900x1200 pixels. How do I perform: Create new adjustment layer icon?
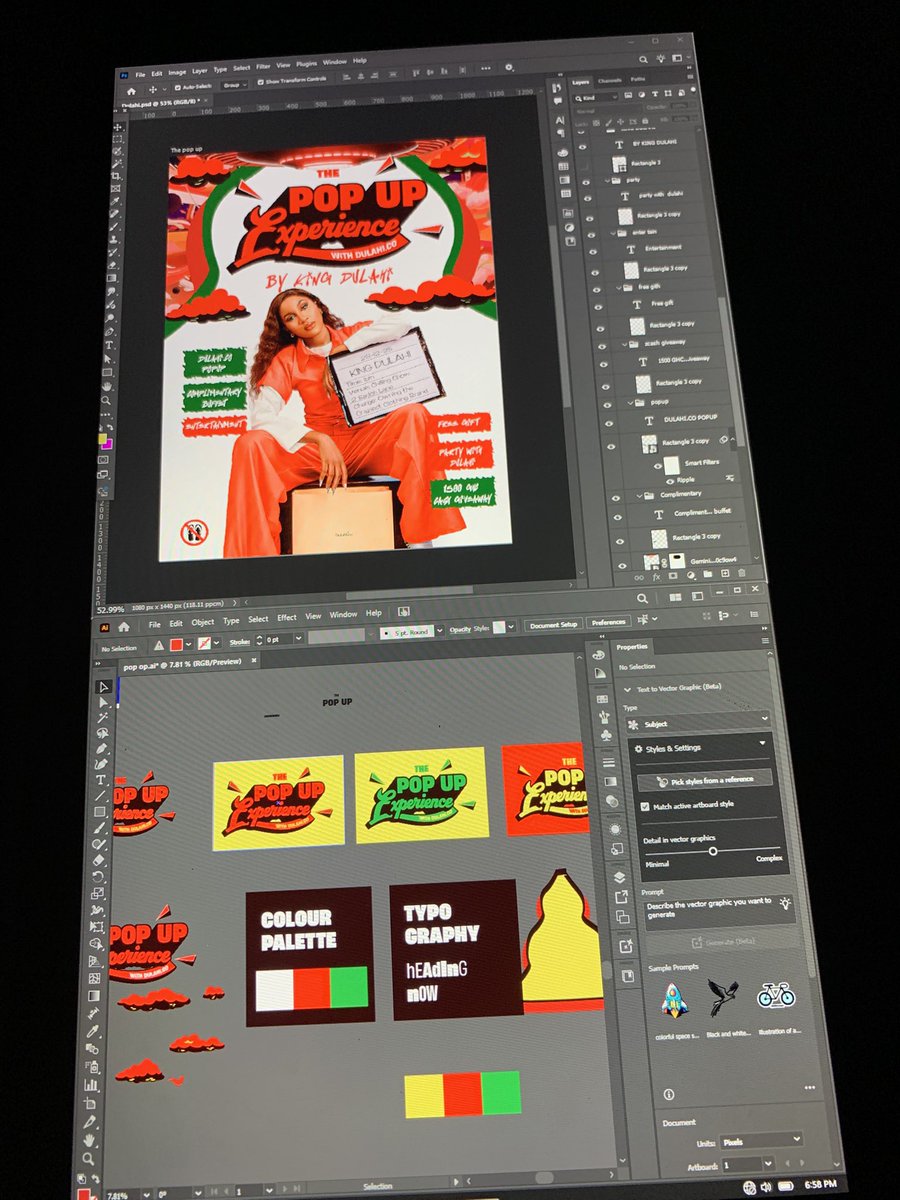coord(692,577)
